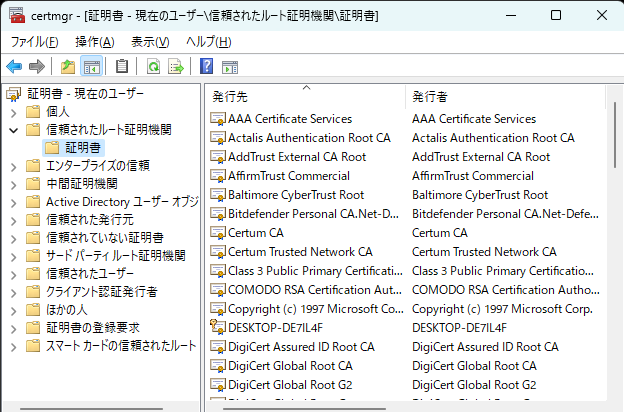This screenshot has height=412, width=624.
Task: Click folder icon of 中間証明機関
Action: coord(33,184)
